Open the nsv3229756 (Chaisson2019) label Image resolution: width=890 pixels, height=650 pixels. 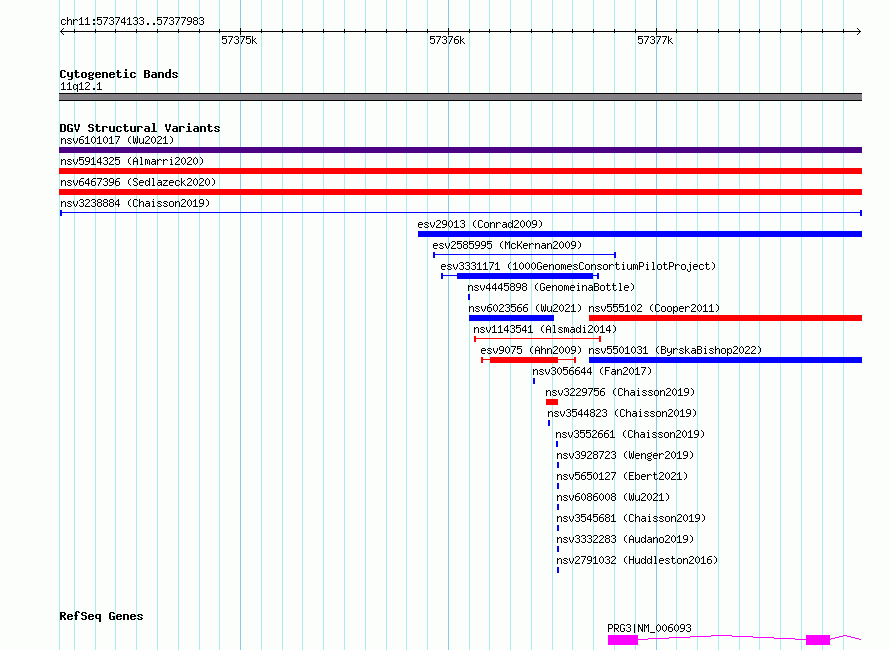(x=620, y=392)
